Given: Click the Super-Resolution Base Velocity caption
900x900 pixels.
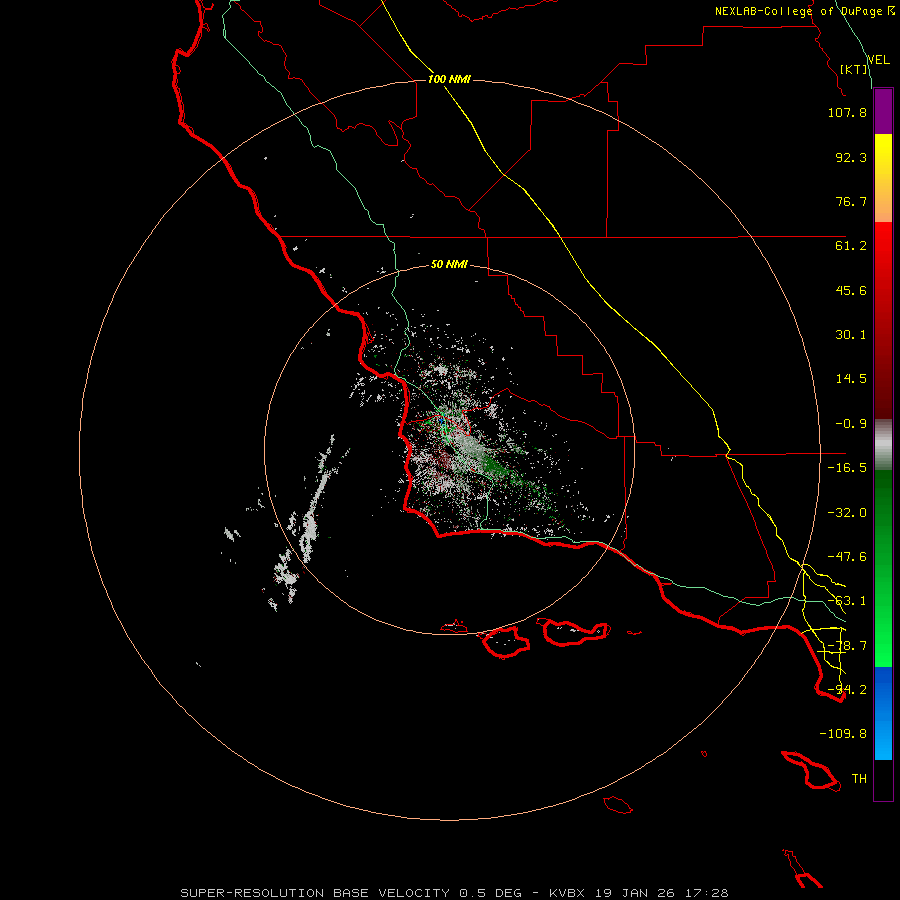Looking at the screenshot, I should point(454,893).
